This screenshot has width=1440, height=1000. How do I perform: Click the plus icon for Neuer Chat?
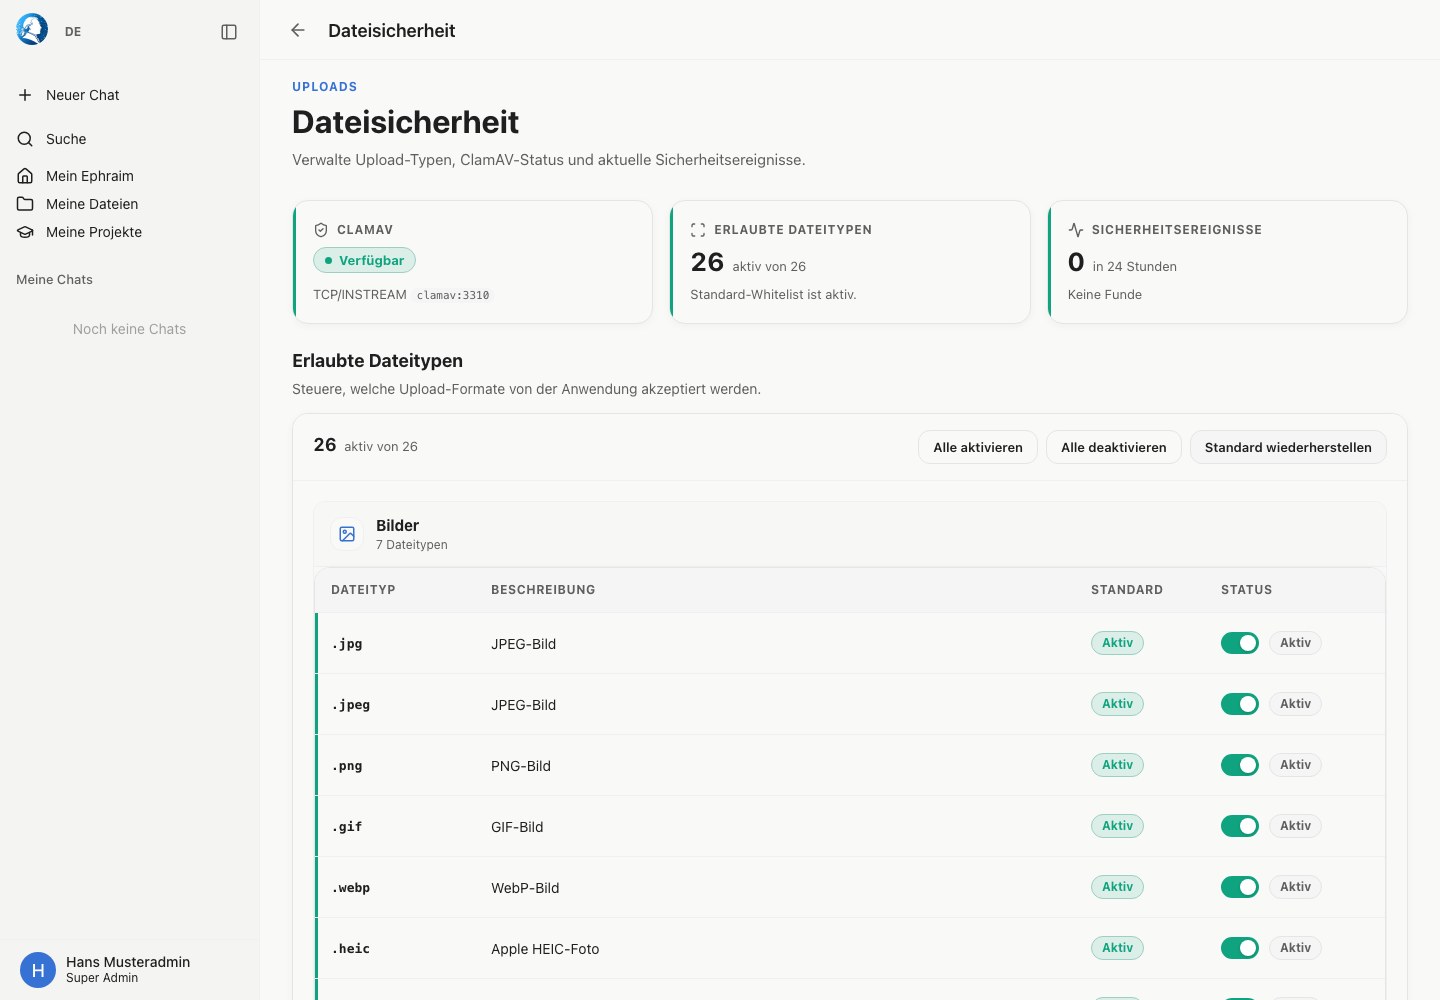pyautogui.click(x=25, y=95)
